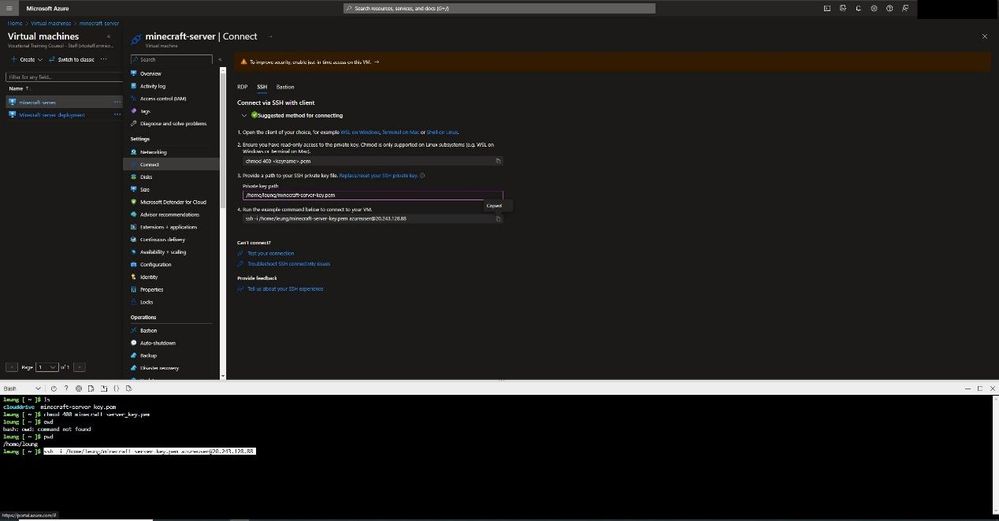Open Overview in the VM menu

[x=150, y=74]
